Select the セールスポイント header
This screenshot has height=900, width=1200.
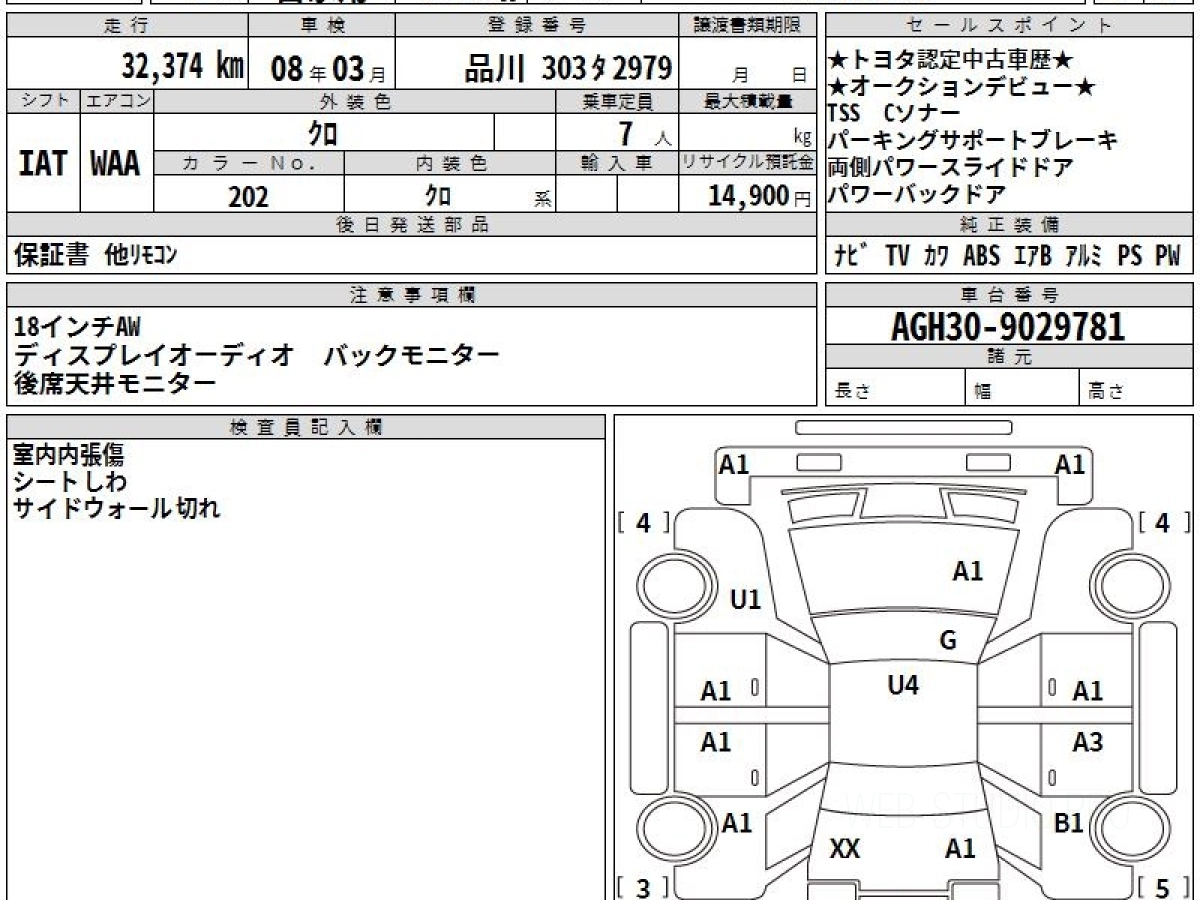pyautogui.click(x=1008, y=26)
